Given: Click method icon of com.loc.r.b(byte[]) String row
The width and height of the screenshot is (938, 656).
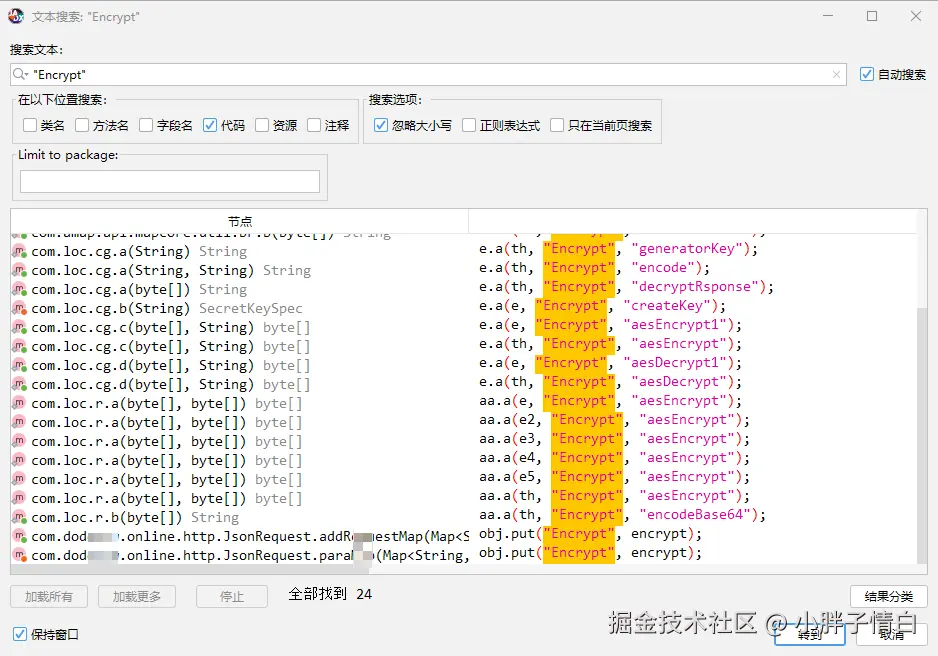Looking at the screenshot, I should click(20, 517).
